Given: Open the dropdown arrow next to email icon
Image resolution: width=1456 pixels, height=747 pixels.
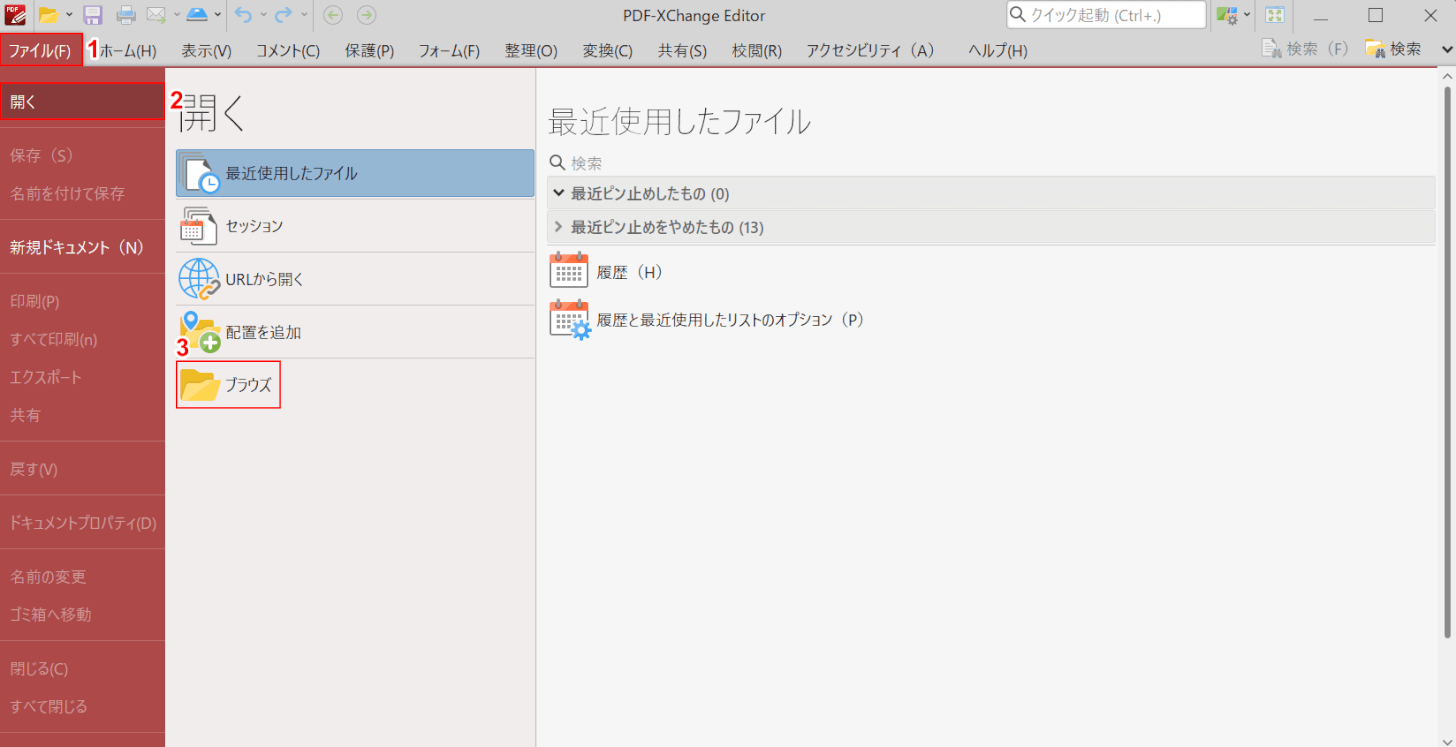Looking at the screenshot, I should coord(177,15).
